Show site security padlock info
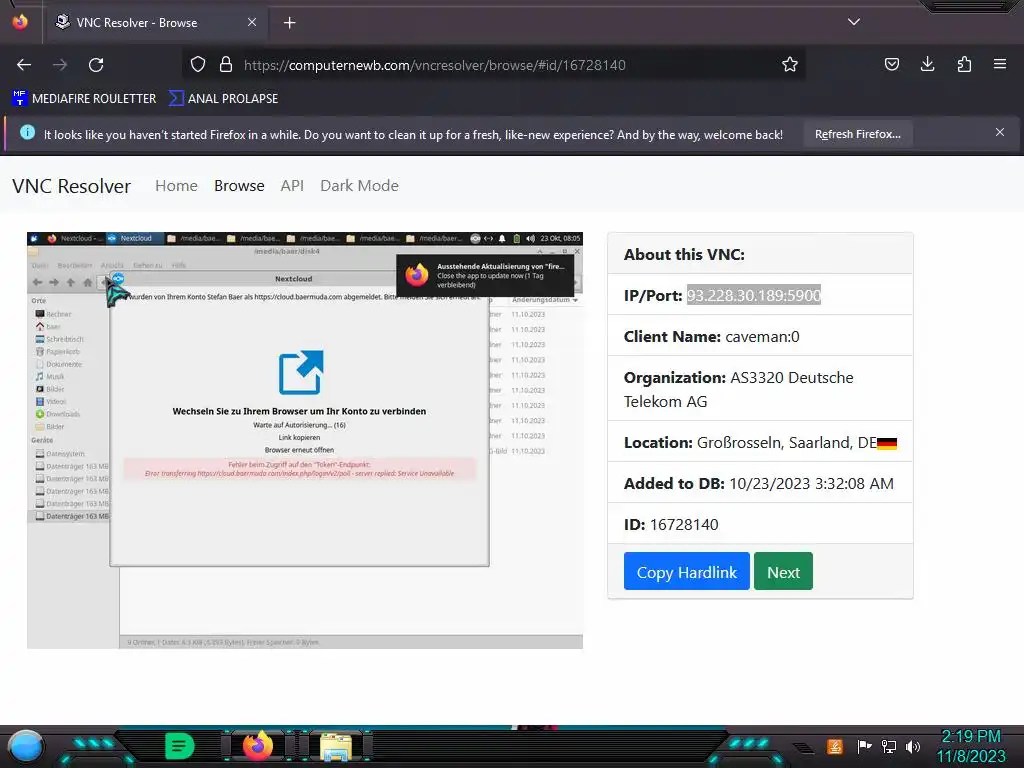 (226, 65)
